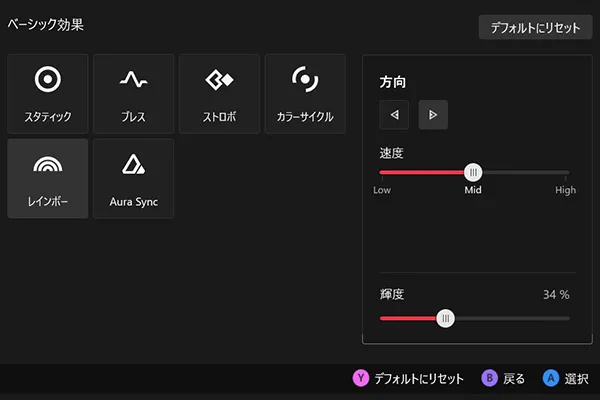Set speed to High on slider
Image resolution: width=600 pixels, height=400 pixels.
click(x=567, y=172)
